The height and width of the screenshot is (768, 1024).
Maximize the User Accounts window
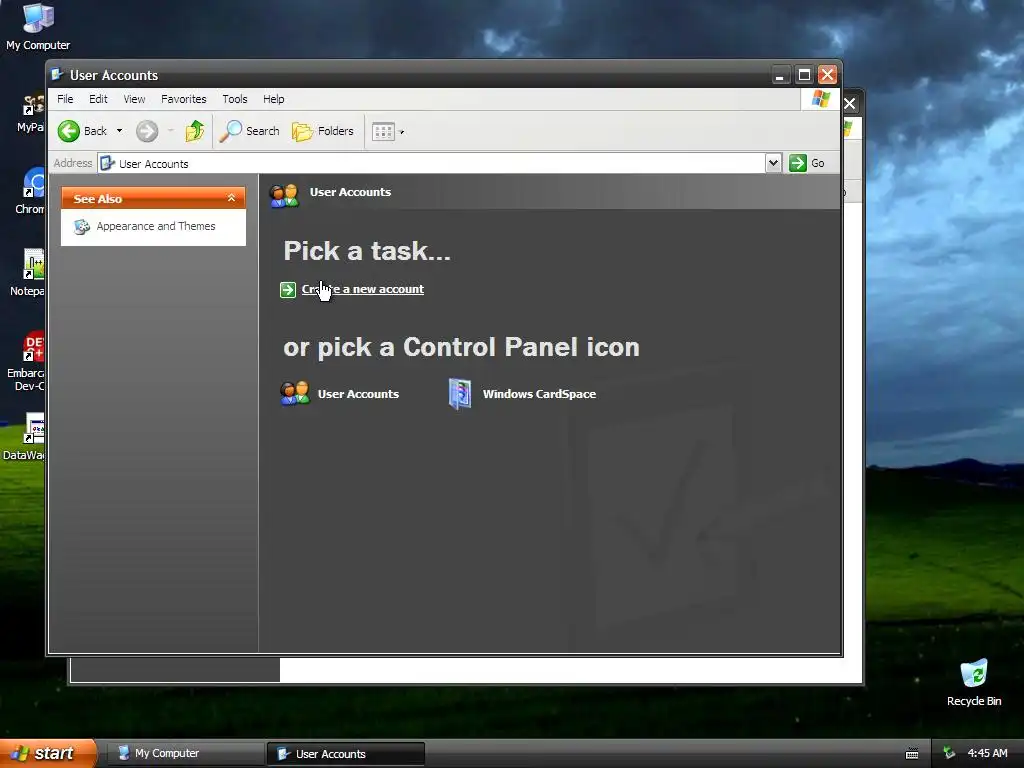[x=804, y=75]
